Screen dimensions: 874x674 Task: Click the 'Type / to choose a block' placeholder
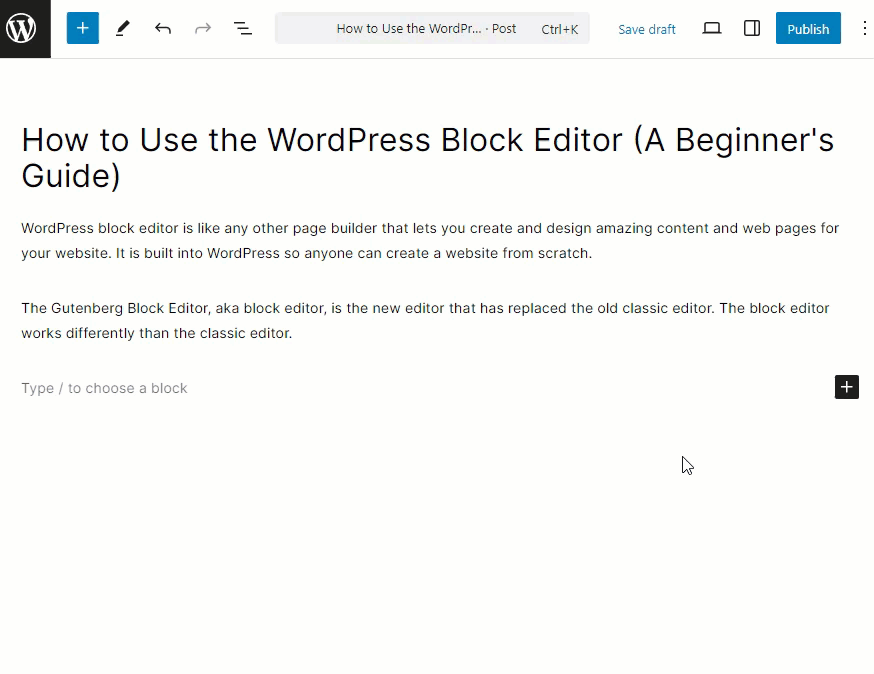pos(104,388)
